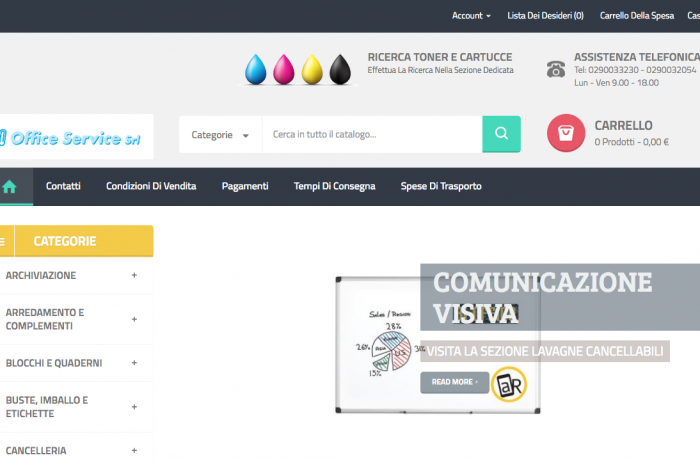Expand Arredamento e Complementi category
The image size is (700, 460).
click(x=134, y=319)
